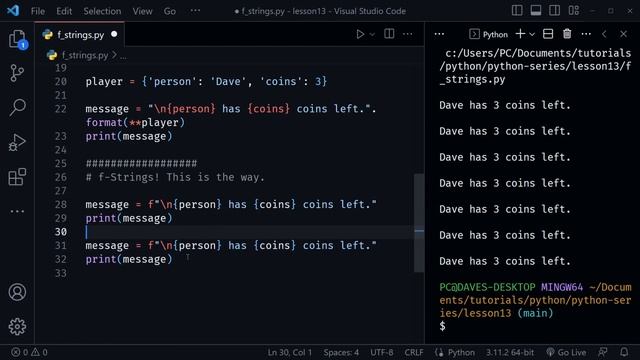Change indentation via Spaces: 4
Screen dimensions: 640x360
[x=341, y=352]
